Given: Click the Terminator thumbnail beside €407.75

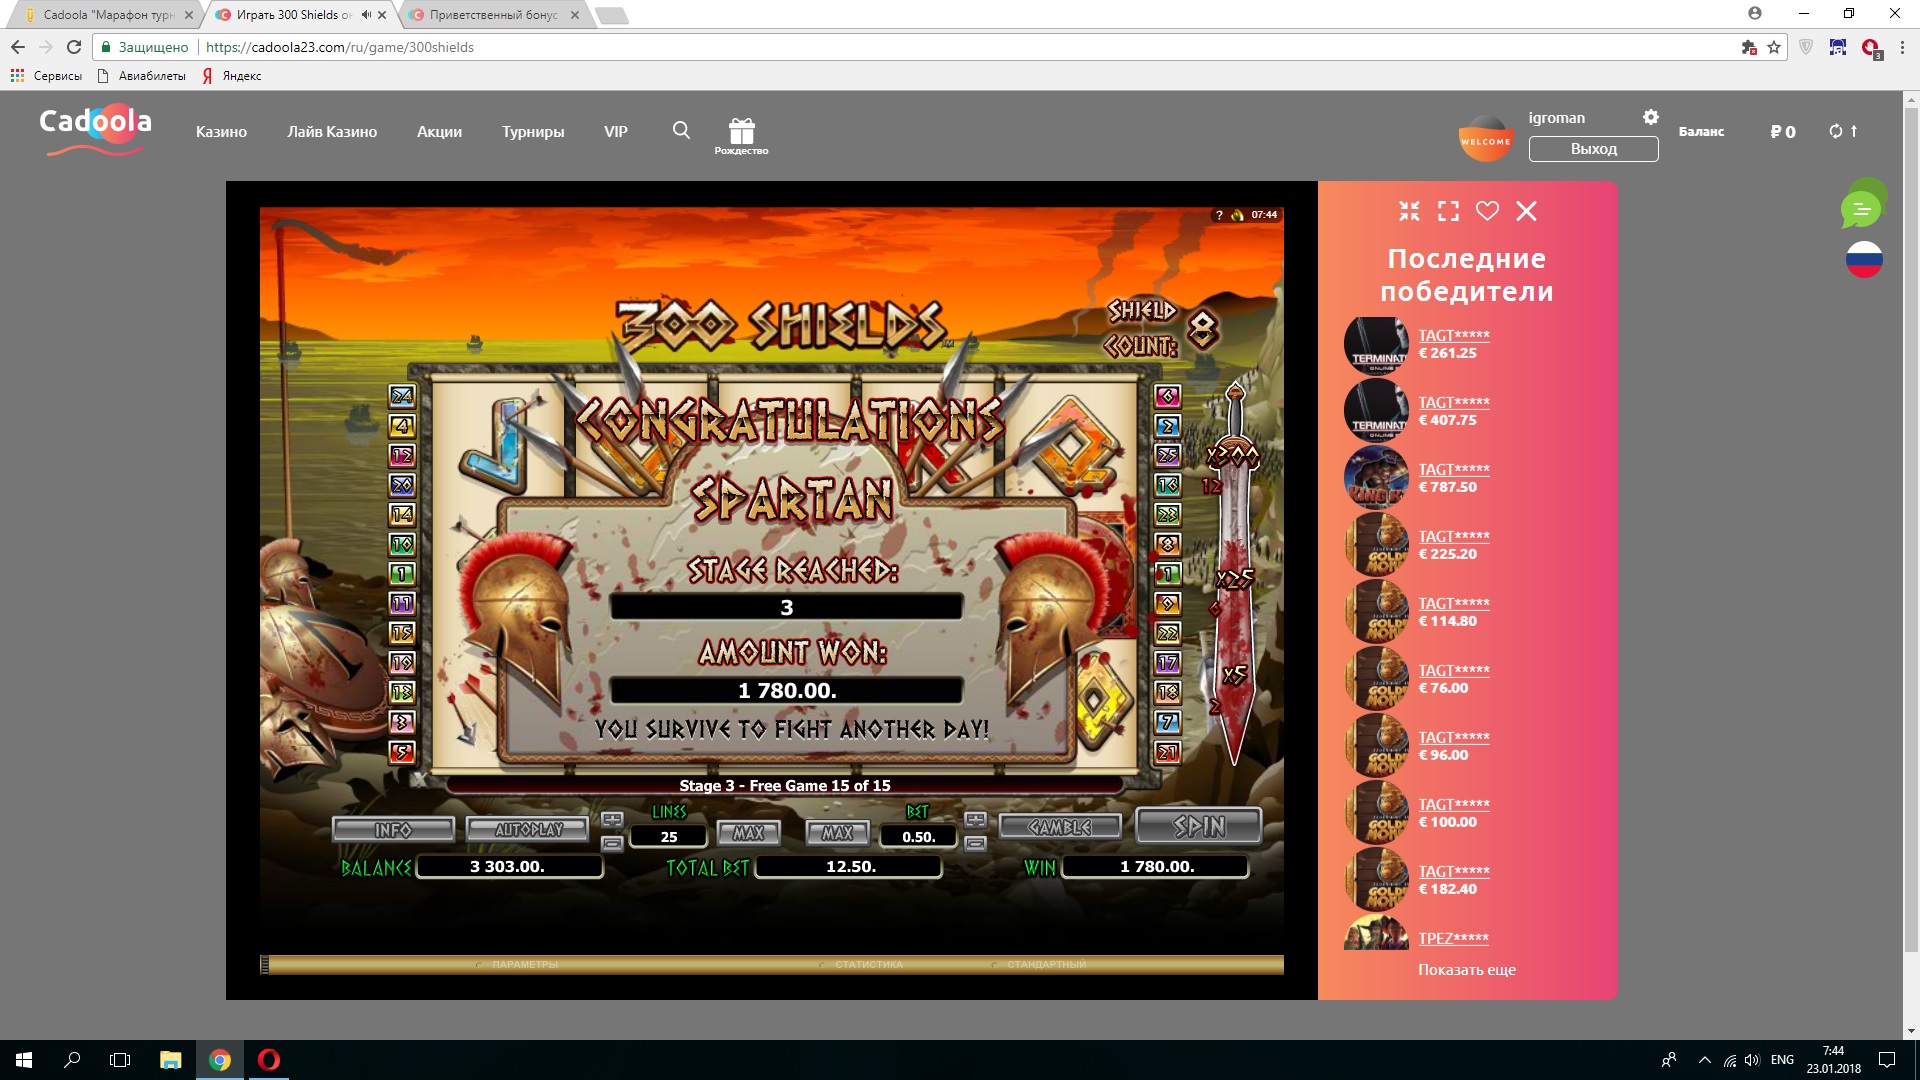Looking at the screenshot, I should 1376,411.
